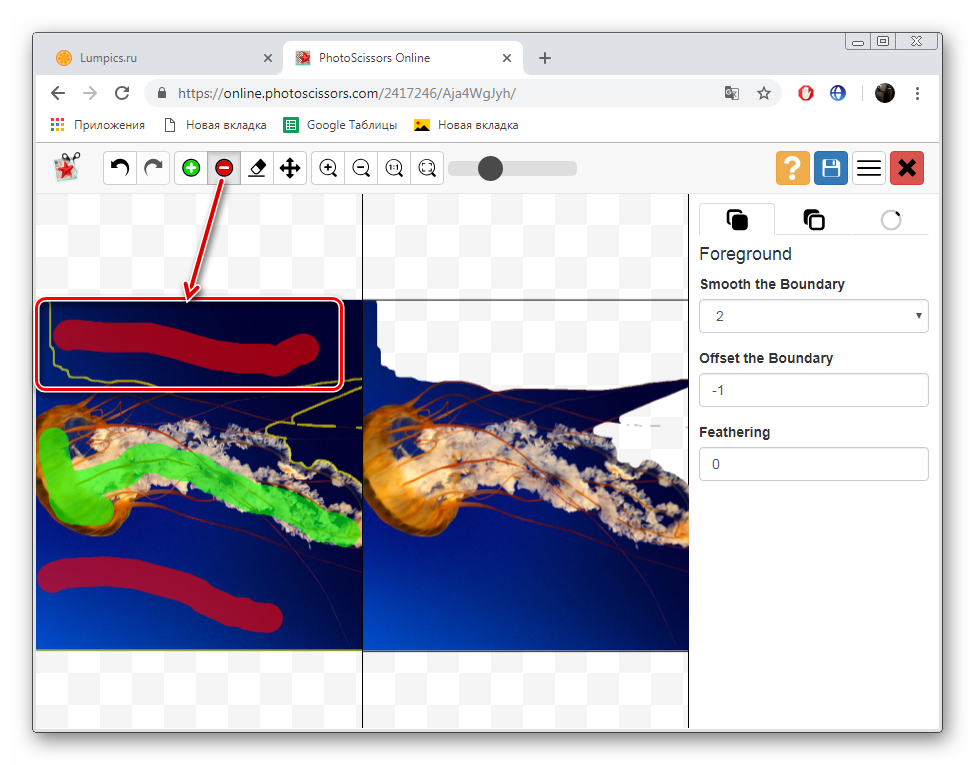This screenshot has height=765, width=975.
Task: Zoom in with the magnifier plus
Action: (328, 168)
